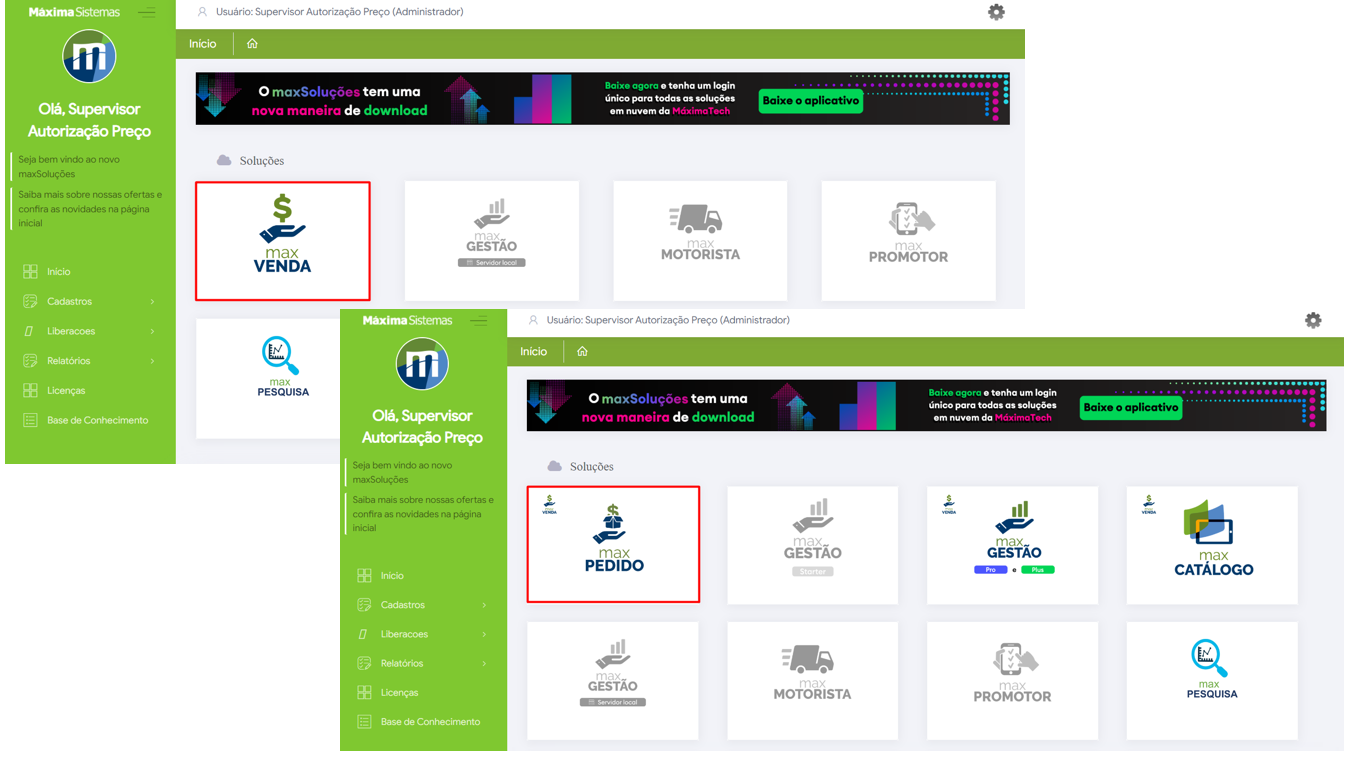Click "Seja bem vindo ao novo maxSoluções" in back window
Viewport: 1349px width, 757px height.
click(69, 167)
